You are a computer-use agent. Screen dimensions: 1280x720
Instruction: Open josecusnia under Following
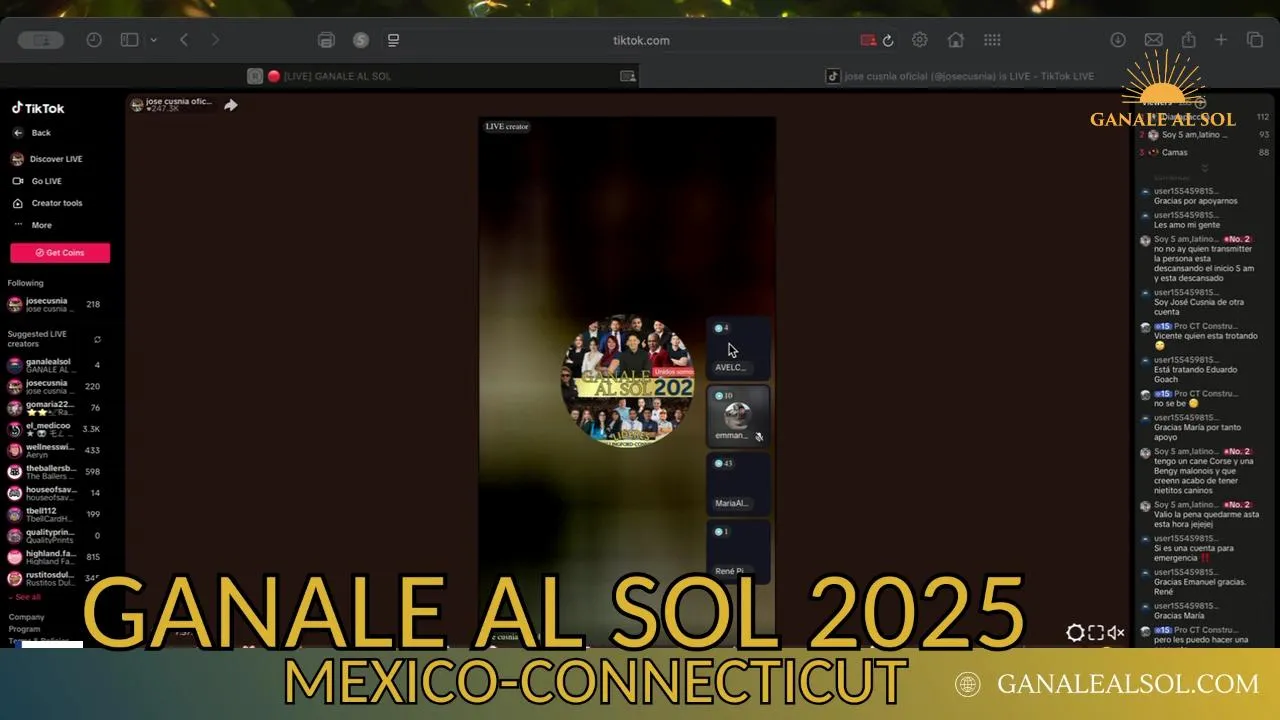(55, 305)
